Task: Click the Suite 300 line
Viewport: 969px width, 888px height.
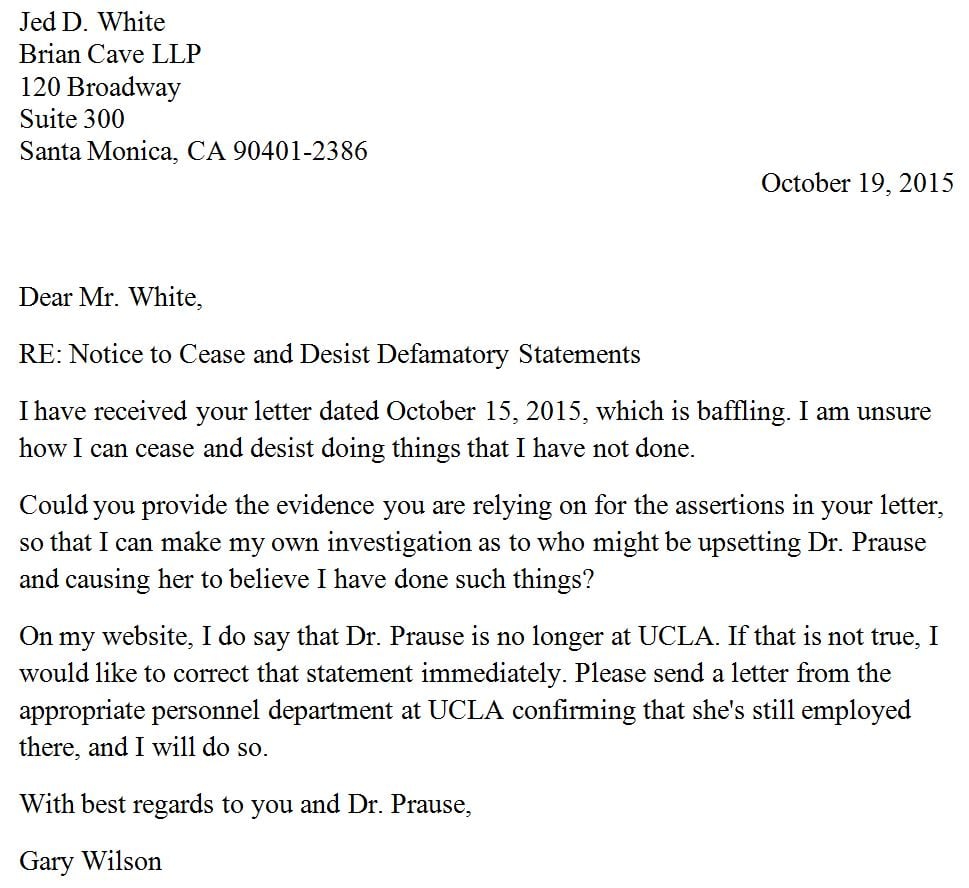Action: point(72,119)
